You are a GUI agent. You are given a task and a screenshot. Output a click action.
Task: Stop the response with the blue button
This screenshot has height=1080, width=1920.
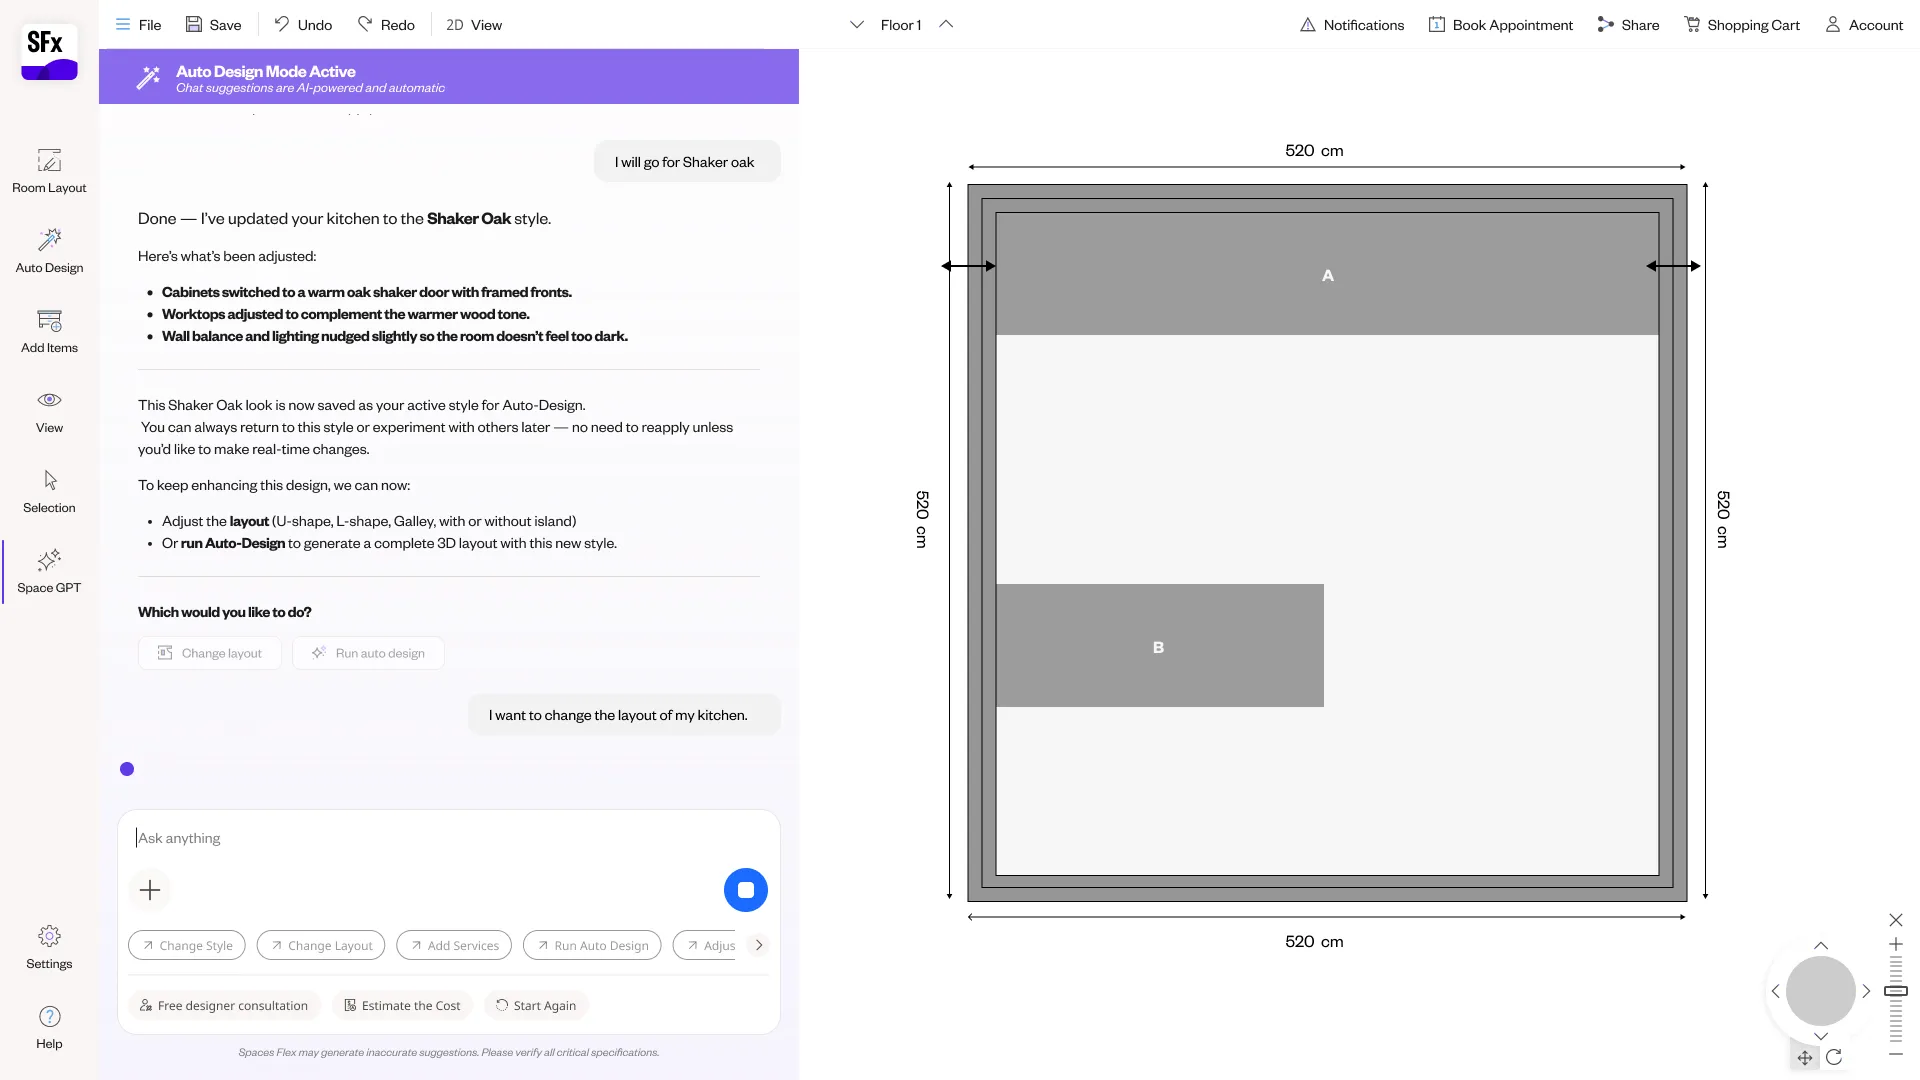pyautogui.click(x=746, y=890)
